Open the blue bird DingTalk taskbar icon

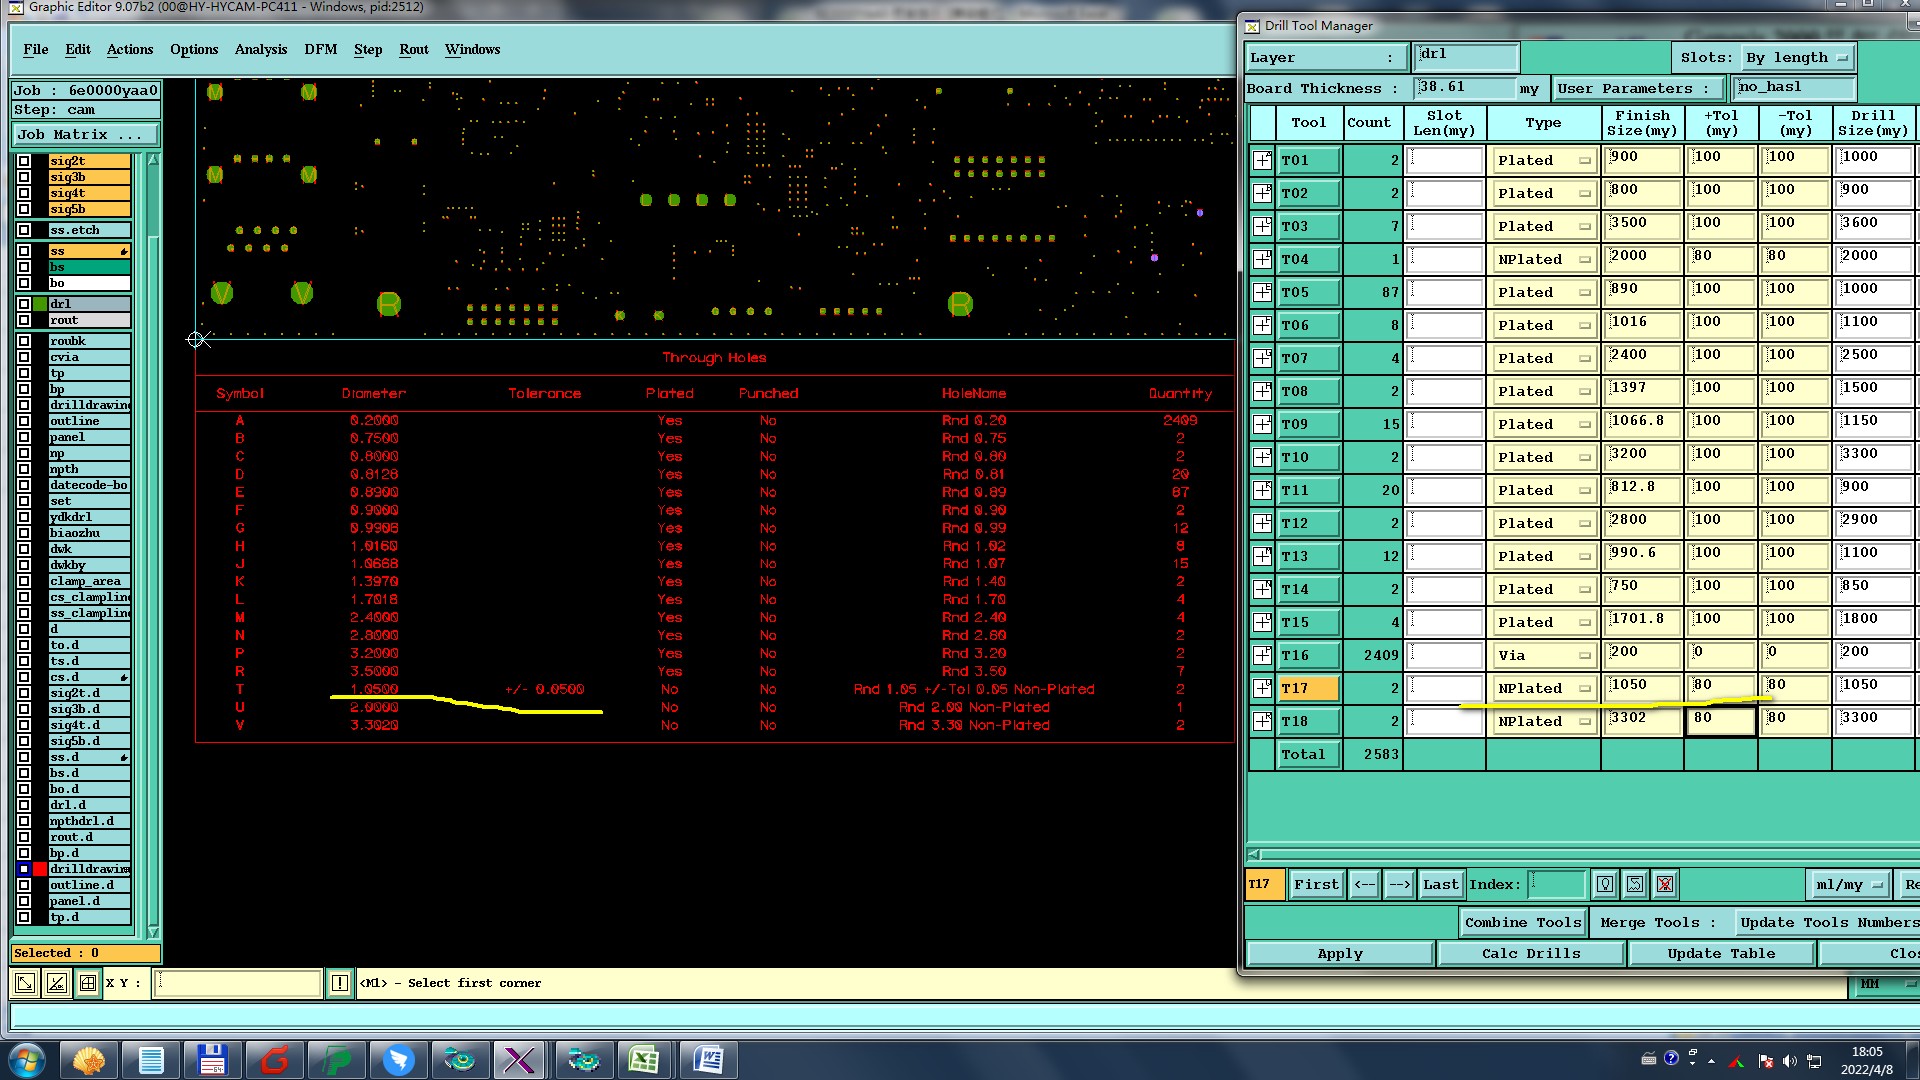tap(399, 1059)
